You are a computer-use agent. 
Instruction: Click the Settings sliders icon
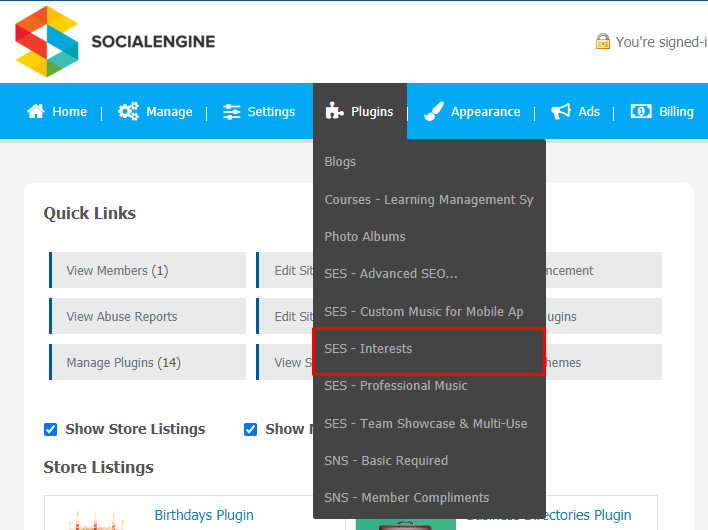pyautogui.click(x=232, y=112)
